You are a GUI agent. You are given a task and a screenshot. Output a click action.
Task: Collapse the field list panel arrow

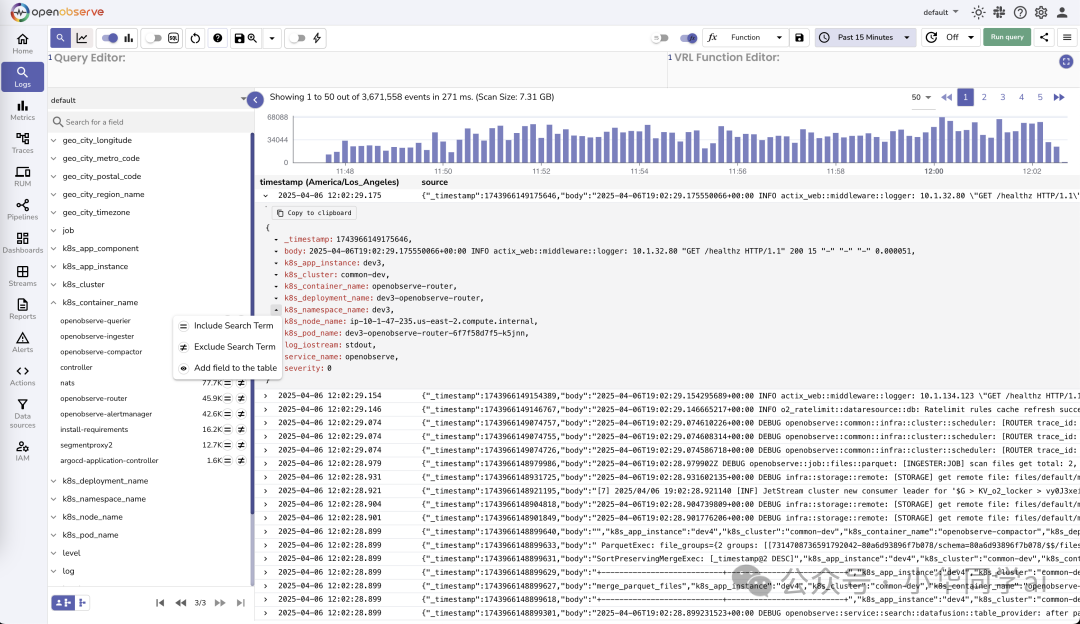coord(255,100)
